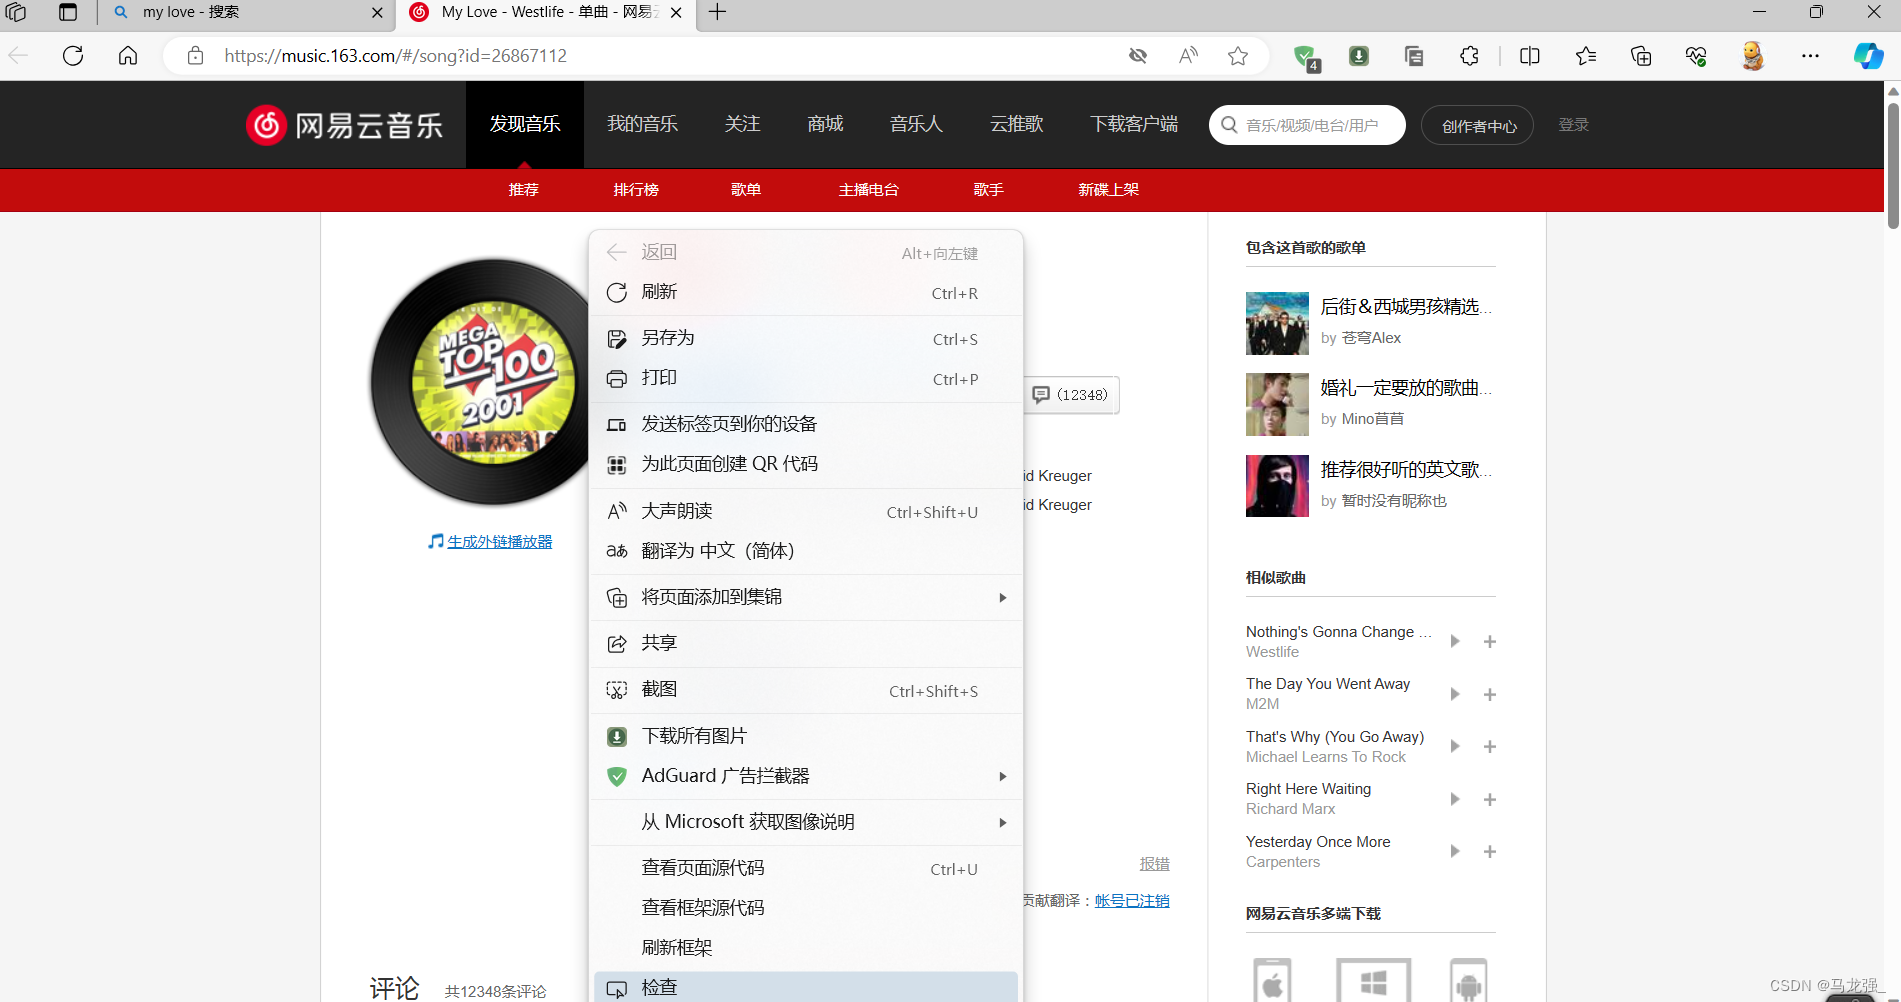Click the tracking prevention eye icon

(x=1138, y=55)
